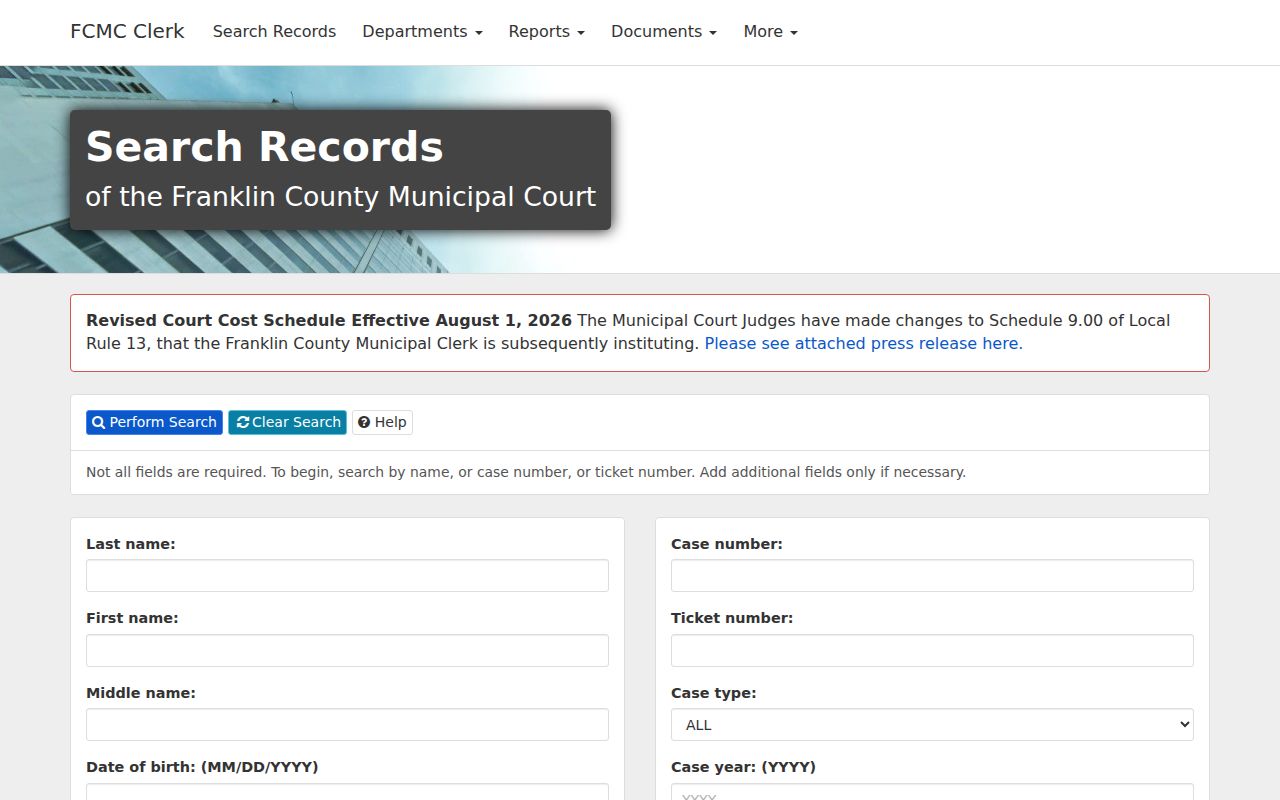This screenshot has width=1280, height=800.
Task: Focus the Case number field
Action: (932, 576)
